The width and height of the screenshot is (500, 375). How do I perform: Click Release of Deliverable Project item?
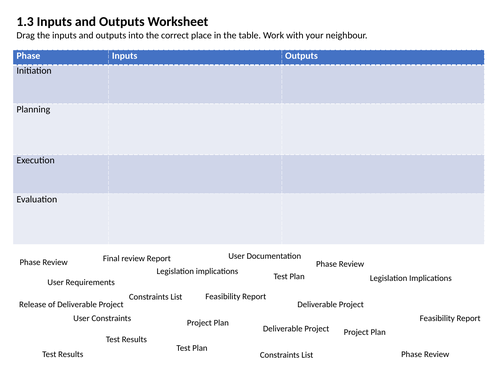point(71,305)
